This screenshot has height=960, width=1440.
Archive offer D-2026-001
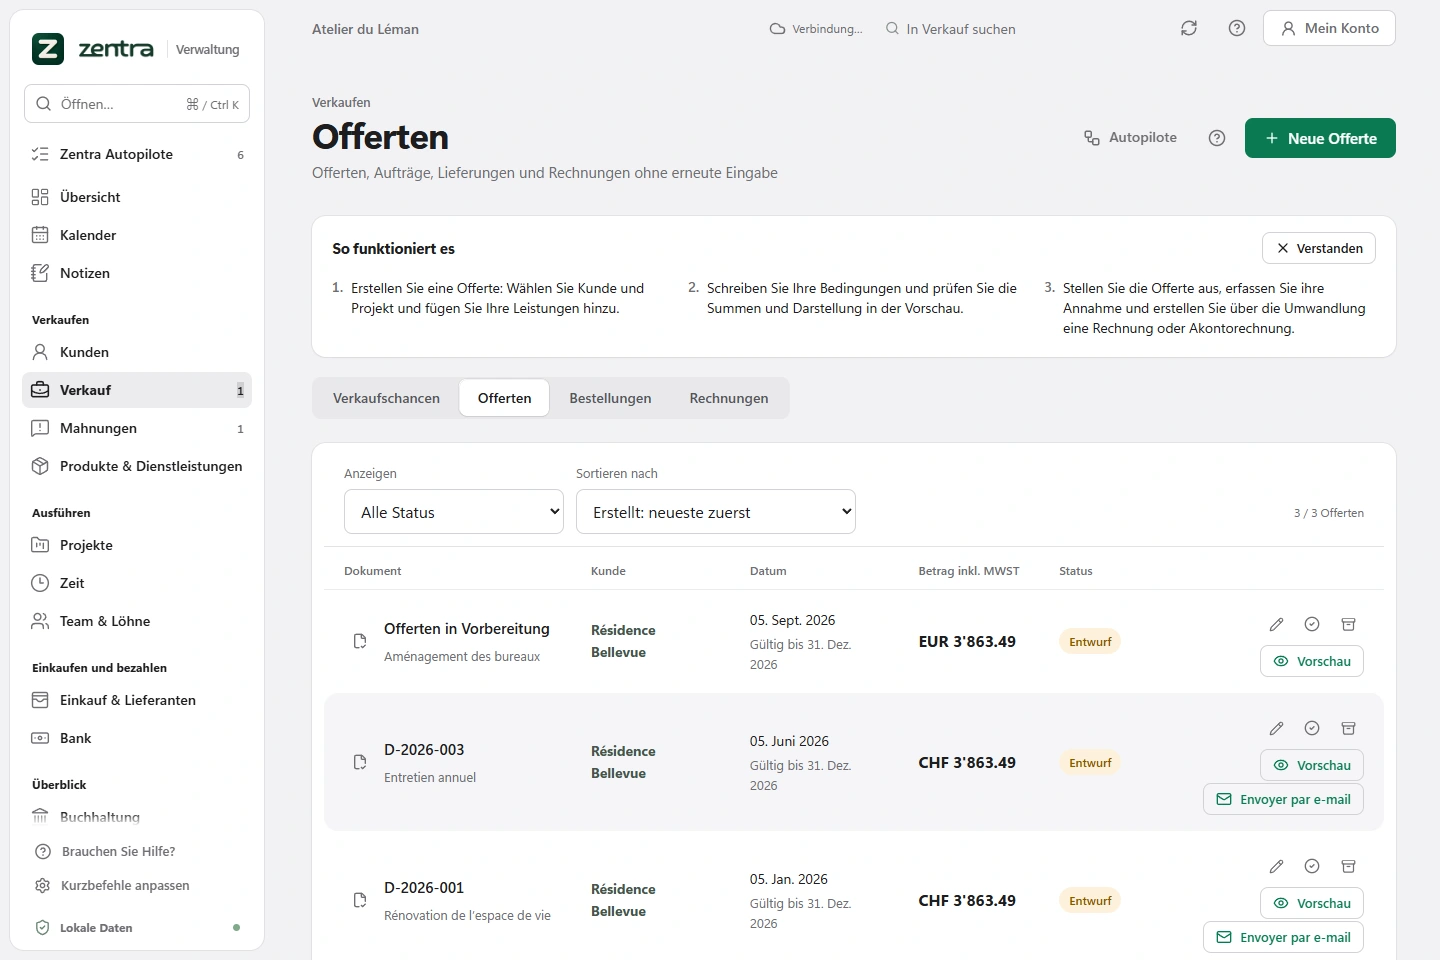click(x=1348, y=866)
